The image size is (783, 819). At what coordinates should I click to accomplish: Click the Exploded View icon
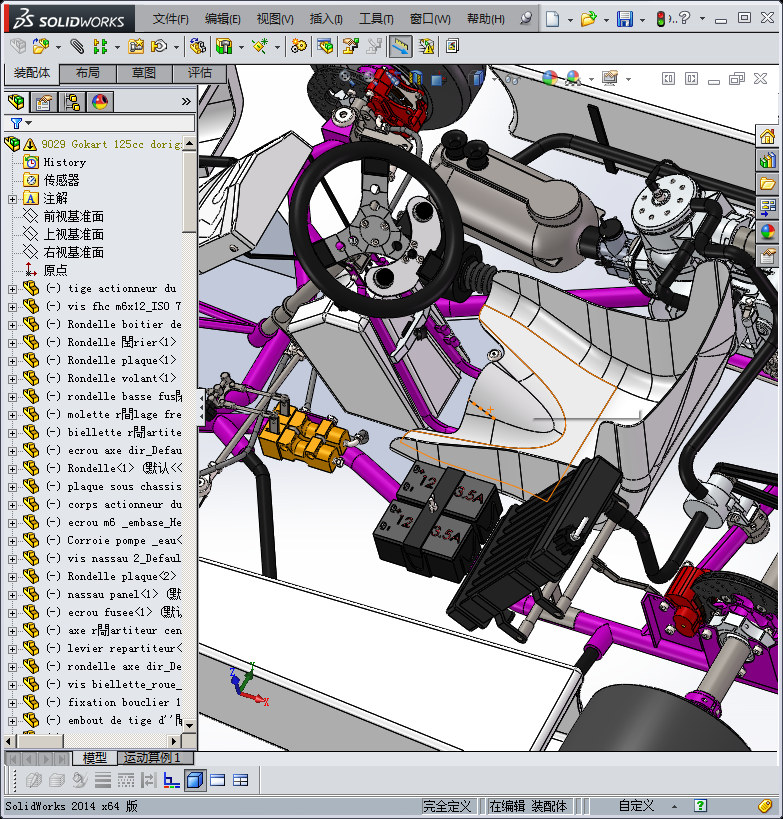click(351, 46)
